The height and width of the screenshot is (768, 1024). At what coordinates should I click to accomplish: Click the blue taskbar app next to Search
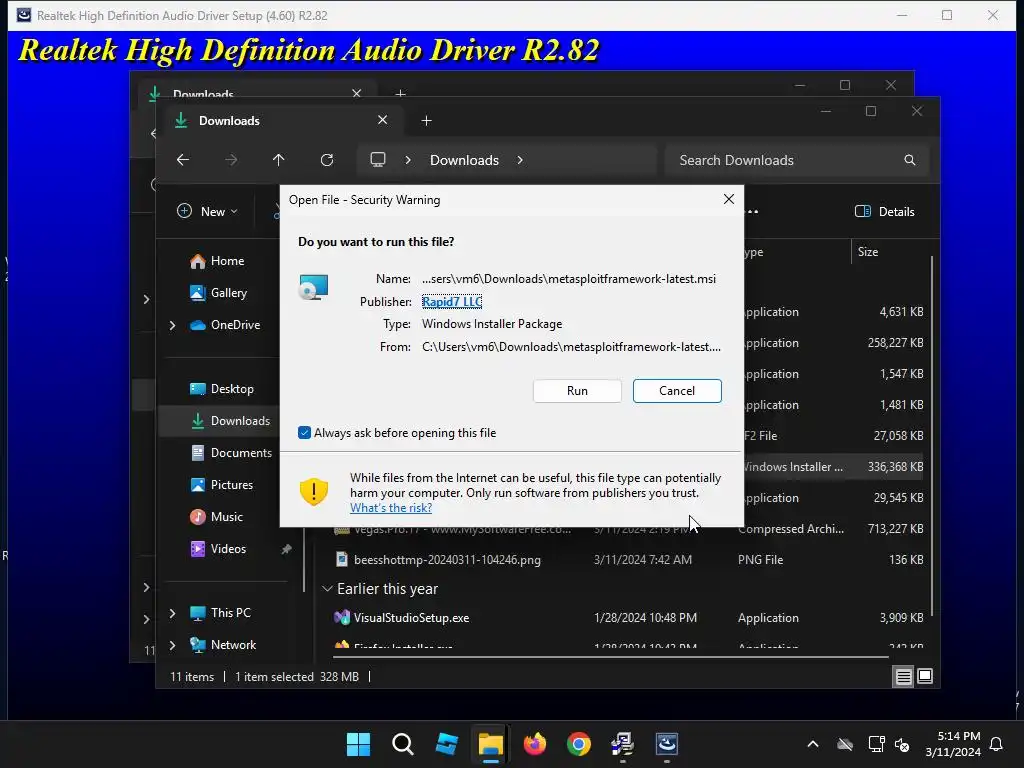[447, 744]
